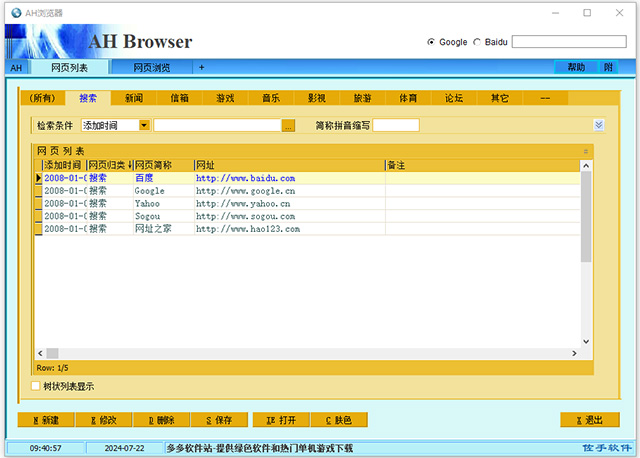Image resolution: width=640 pixels, height=458 pixels.
Task: Sort by 网页归类 column header
Action: point(110,165)
